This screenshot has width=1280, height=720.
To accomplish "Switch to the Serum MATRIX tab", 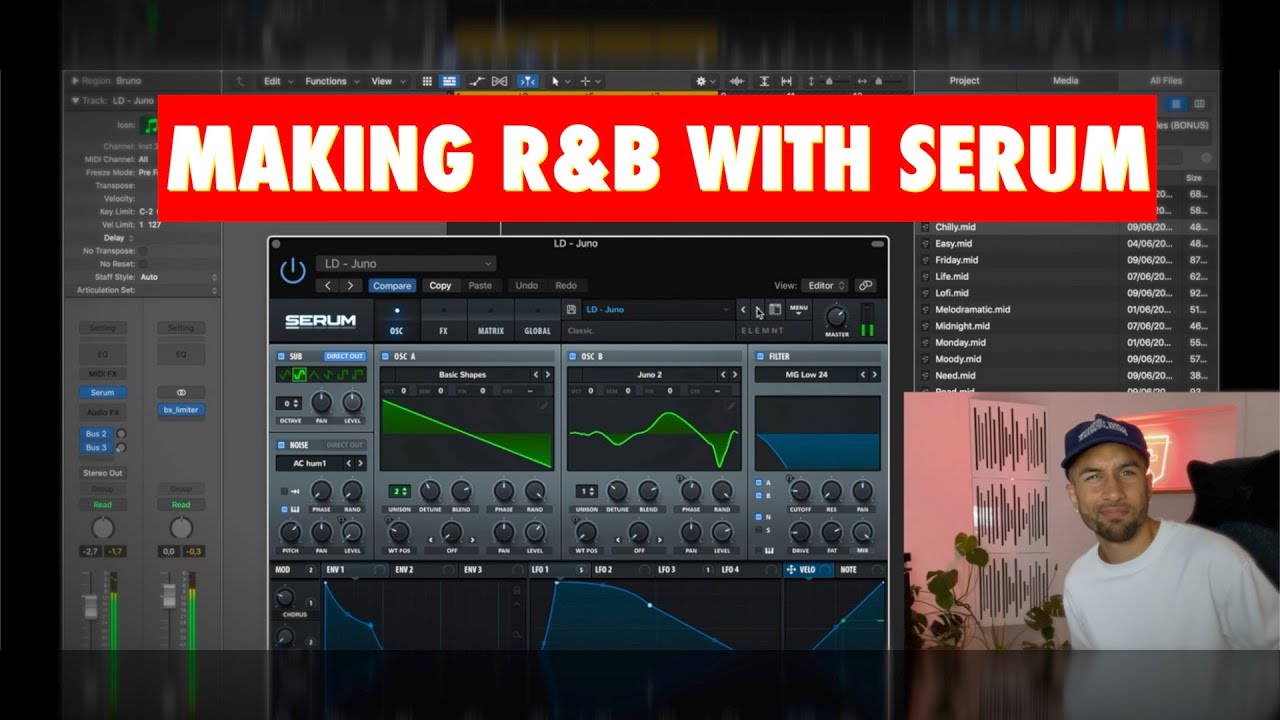I will 490,321.
